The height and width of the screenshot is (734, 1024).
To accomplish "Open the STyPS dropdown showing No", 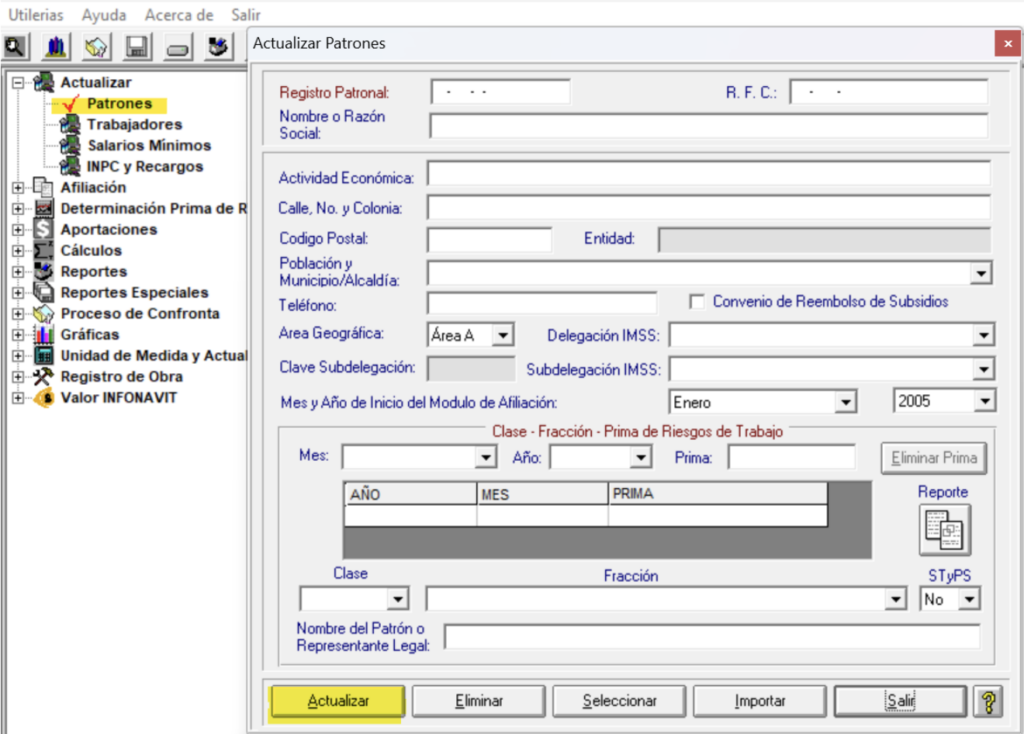I will pyautogui.click(x=970, y=599).
